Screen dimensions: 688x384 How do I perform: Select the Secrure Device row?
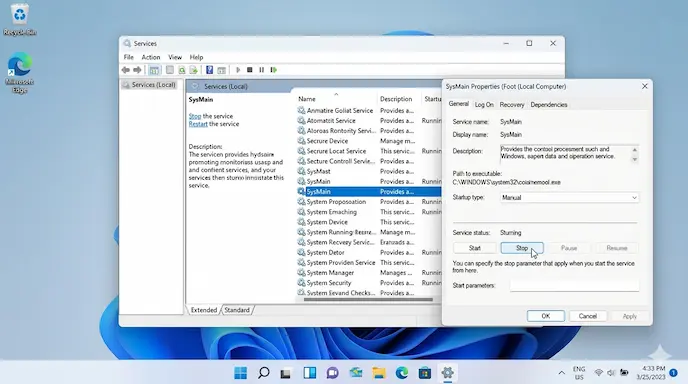369,141
